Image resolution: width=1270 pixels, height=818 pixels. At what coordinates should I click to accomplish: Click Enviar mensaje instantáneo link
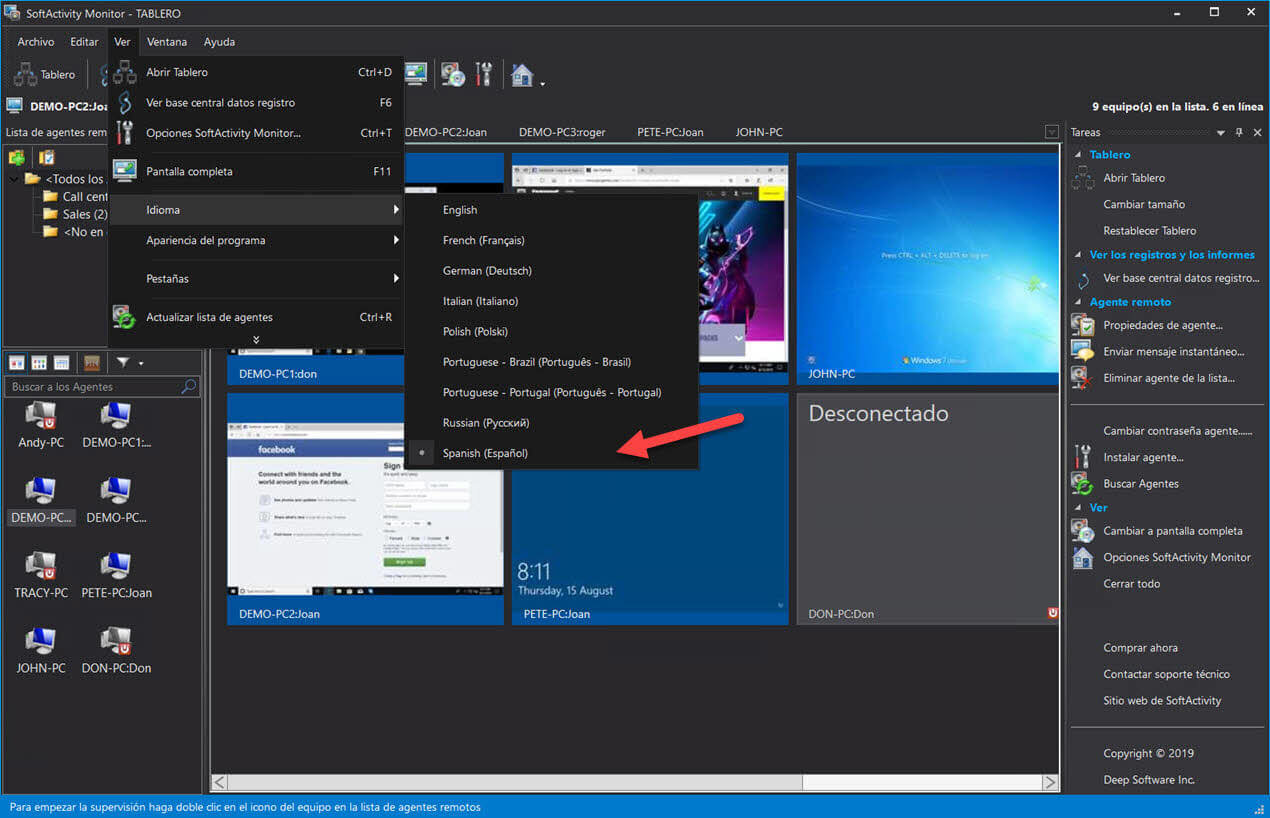click(1173, 352)
